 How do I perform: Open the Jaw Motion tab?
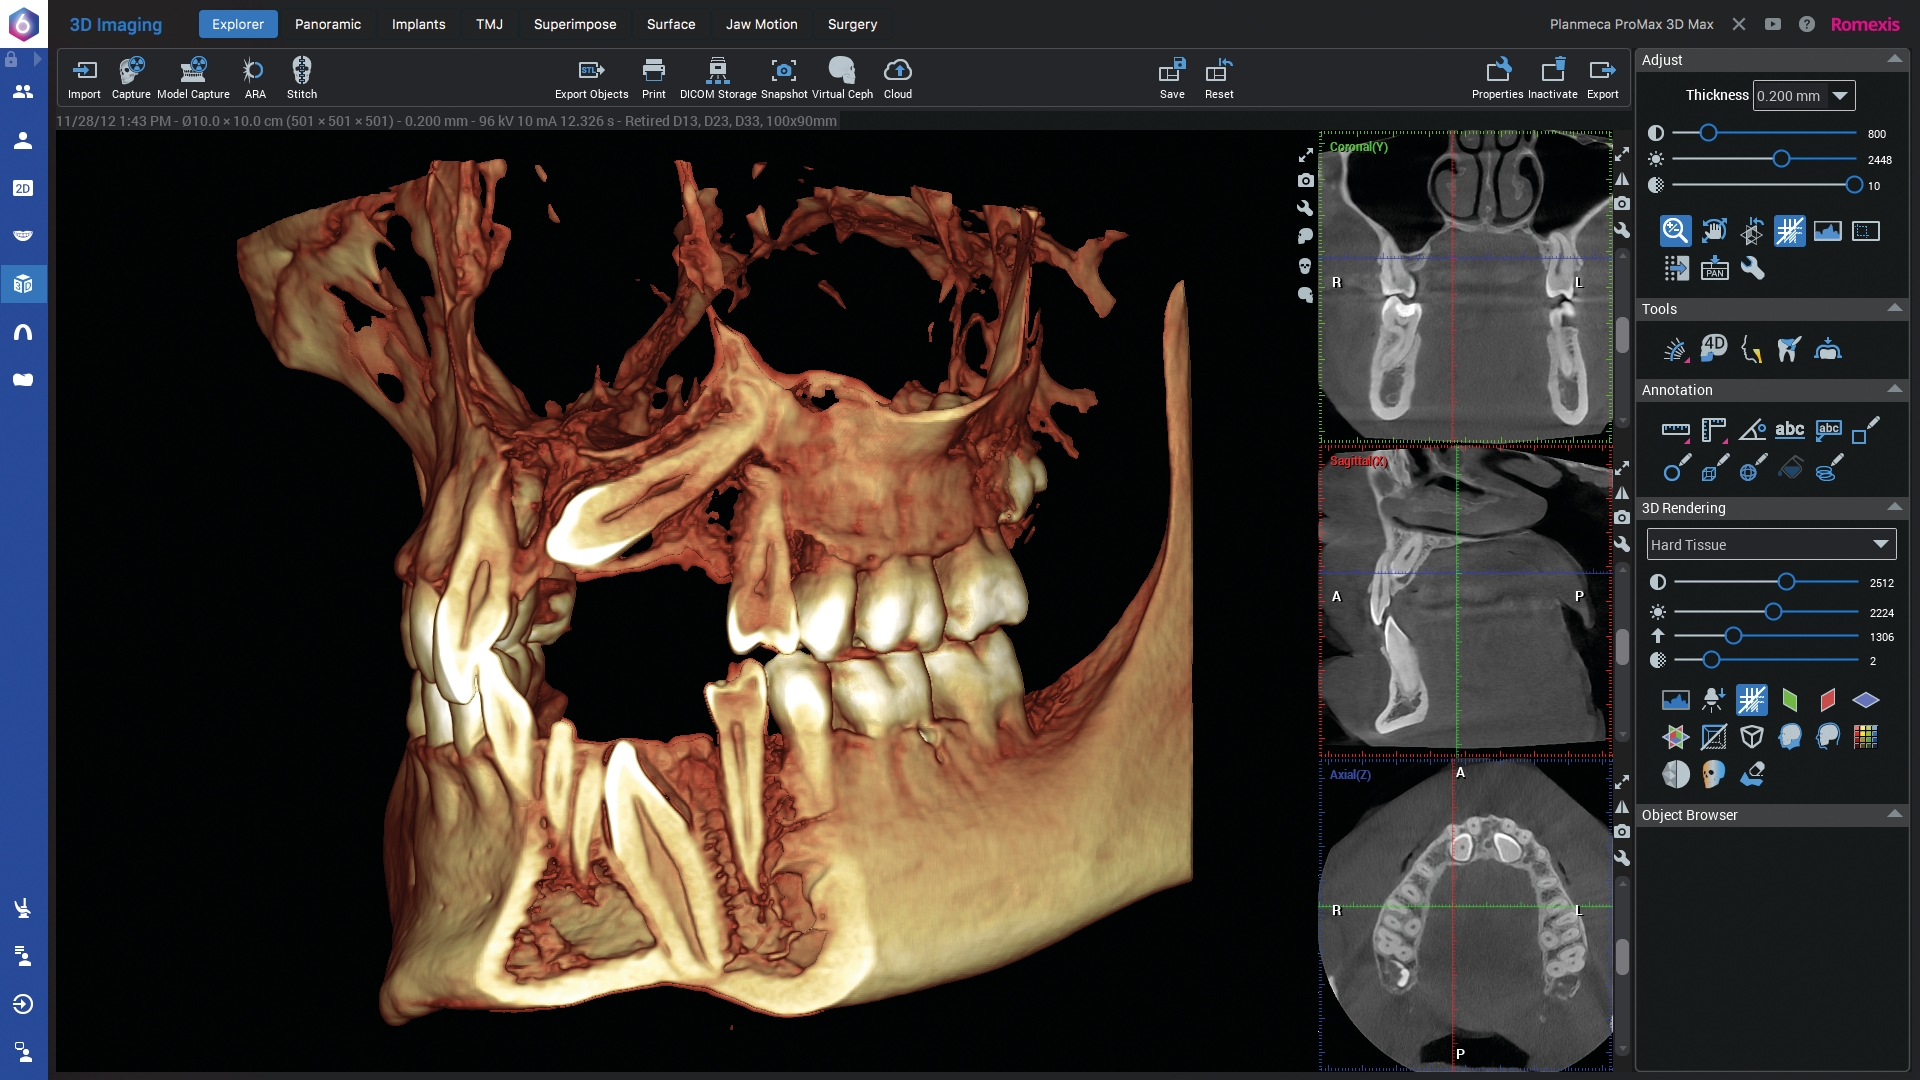[761, 24]
